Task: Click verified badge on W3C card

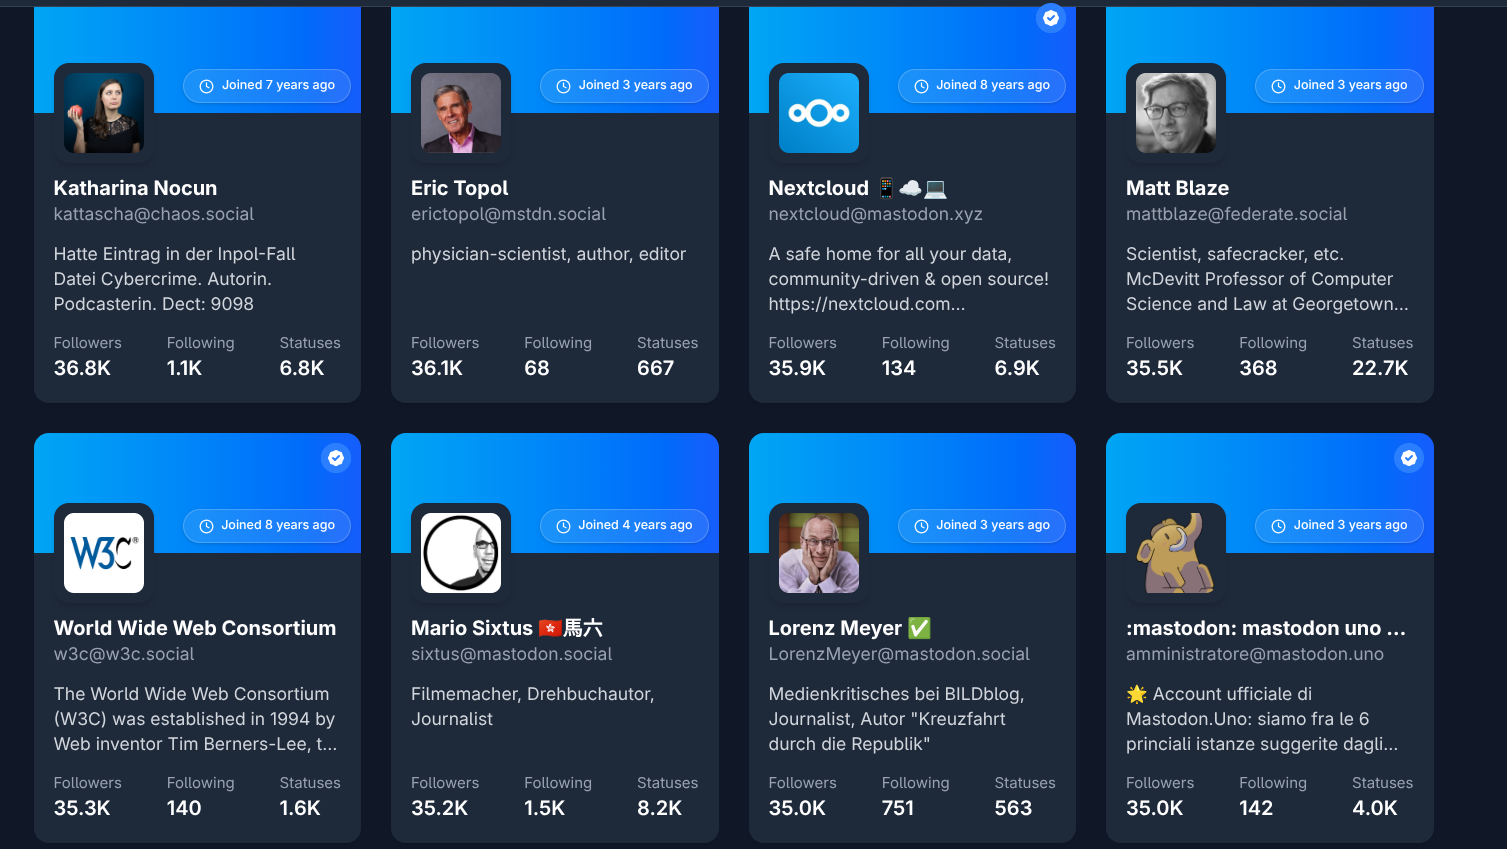Action: pos(336,458)
